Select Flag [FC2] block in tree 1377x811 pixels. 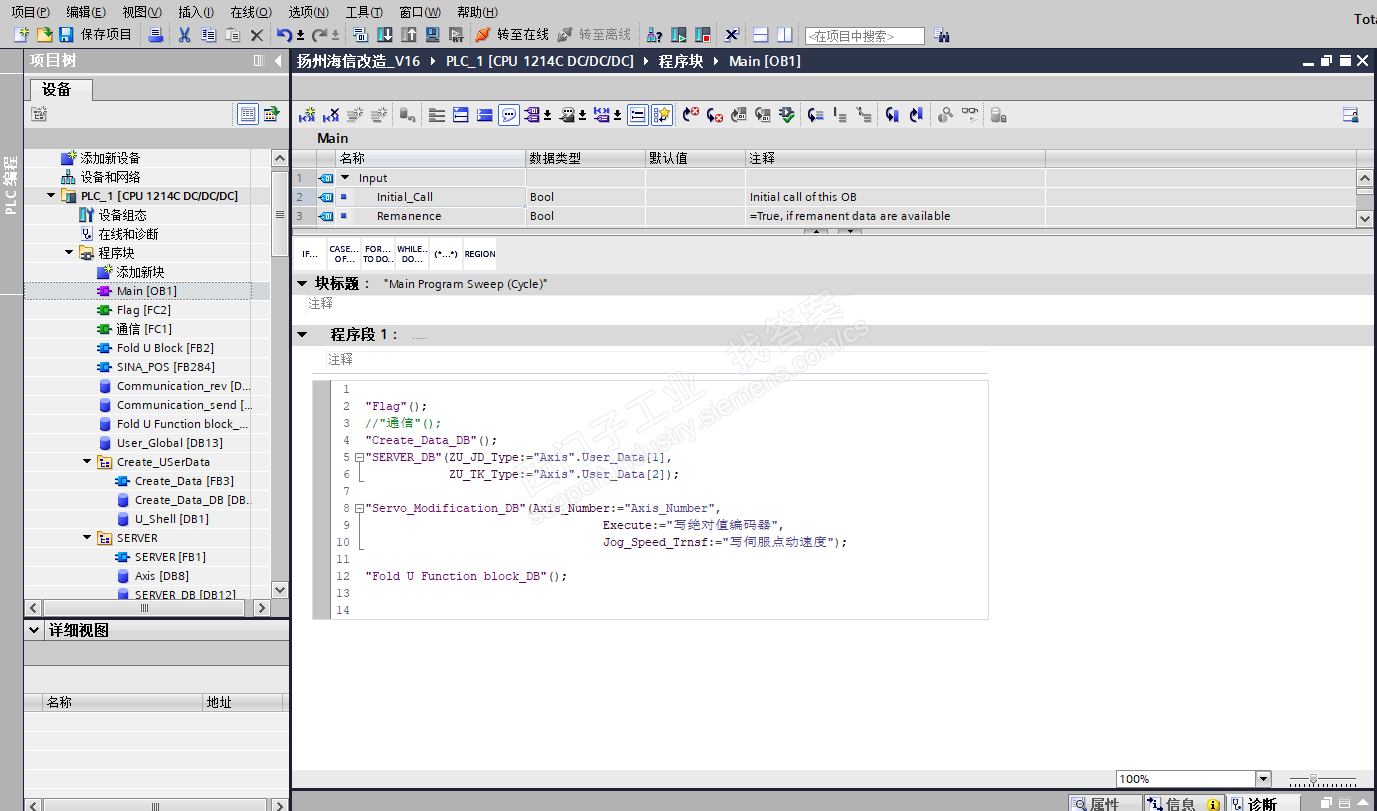pos(143,310)
